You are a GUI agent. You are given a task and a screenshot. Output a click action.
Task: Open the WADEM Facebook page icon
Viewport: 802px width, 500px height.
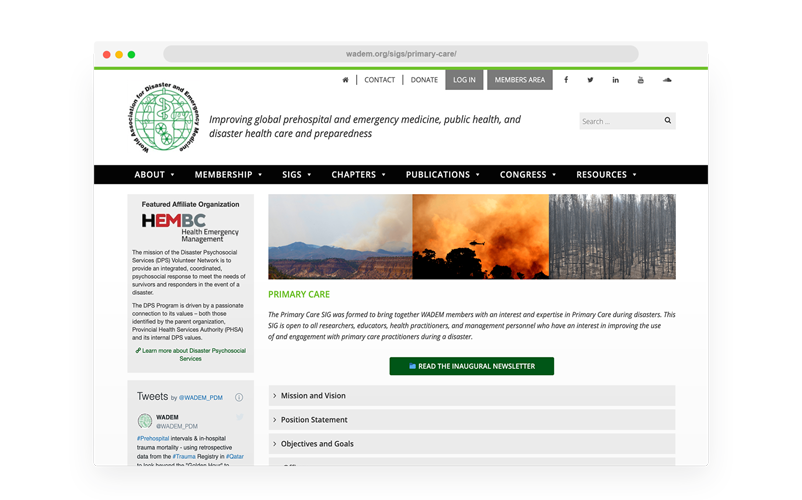point(566,80)
